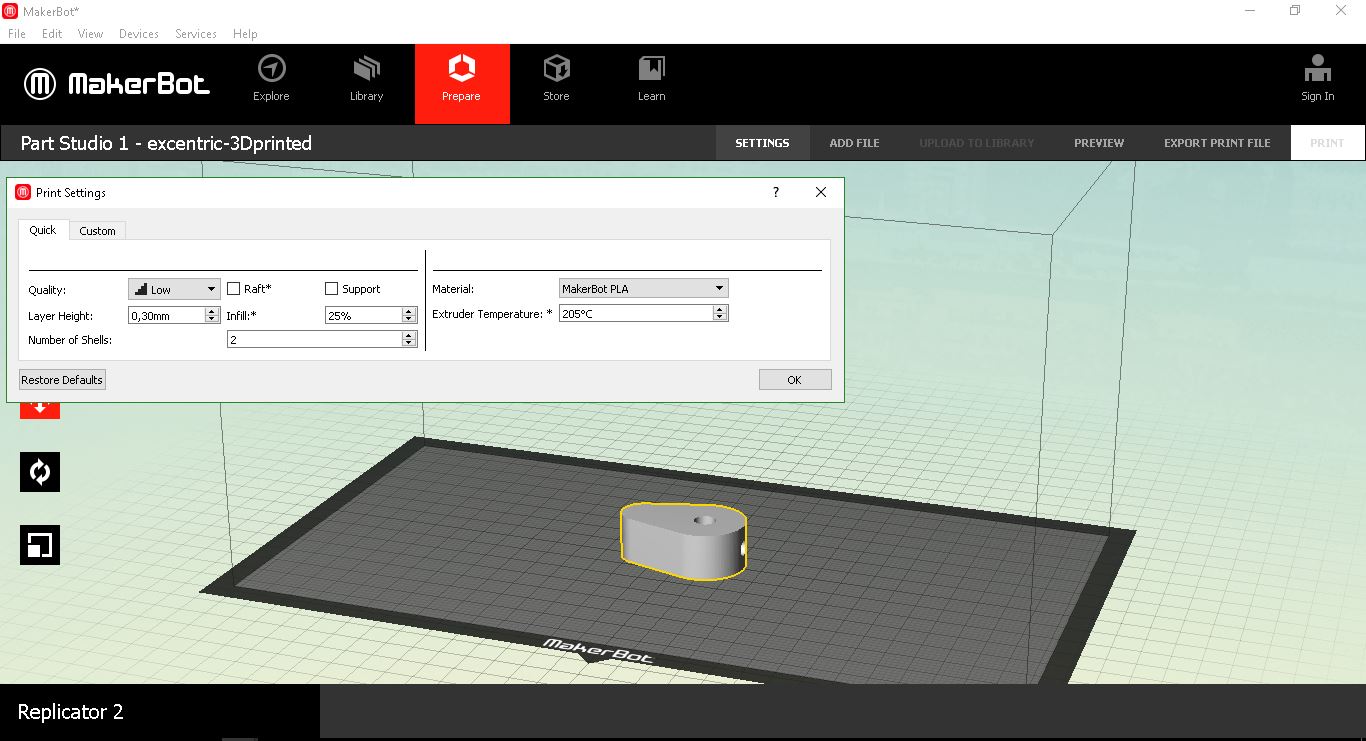Open the Devices menu

pos(139,33)
